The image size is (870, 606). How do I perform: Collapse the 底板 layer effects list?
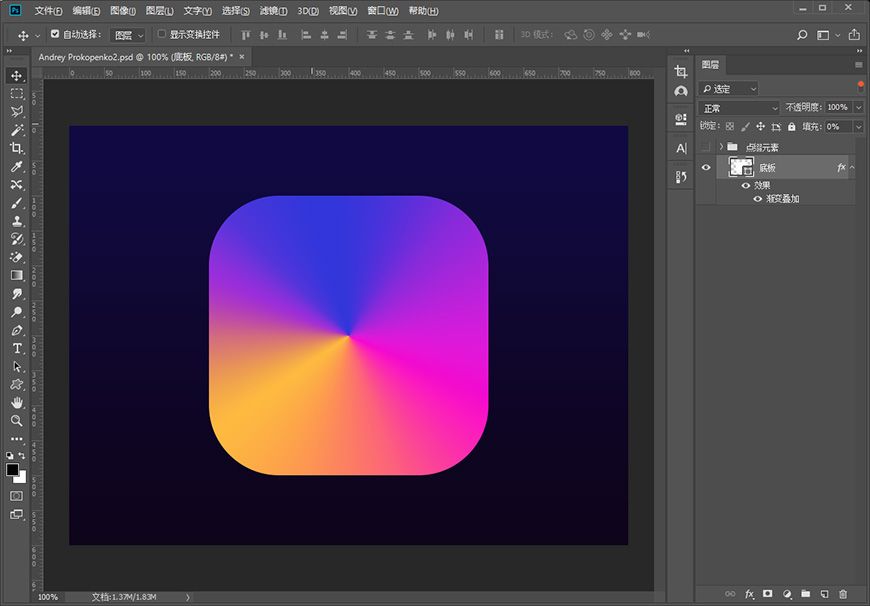click(852, 168)
